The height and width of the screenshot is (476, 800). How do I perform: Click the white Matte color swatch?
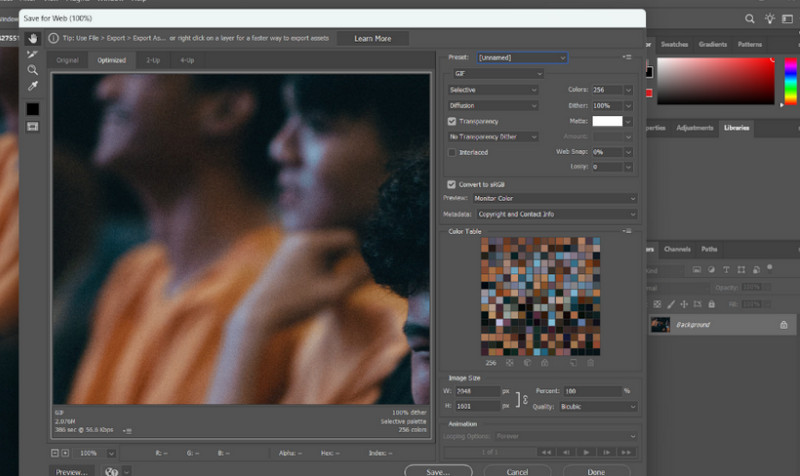pos(607,121)
